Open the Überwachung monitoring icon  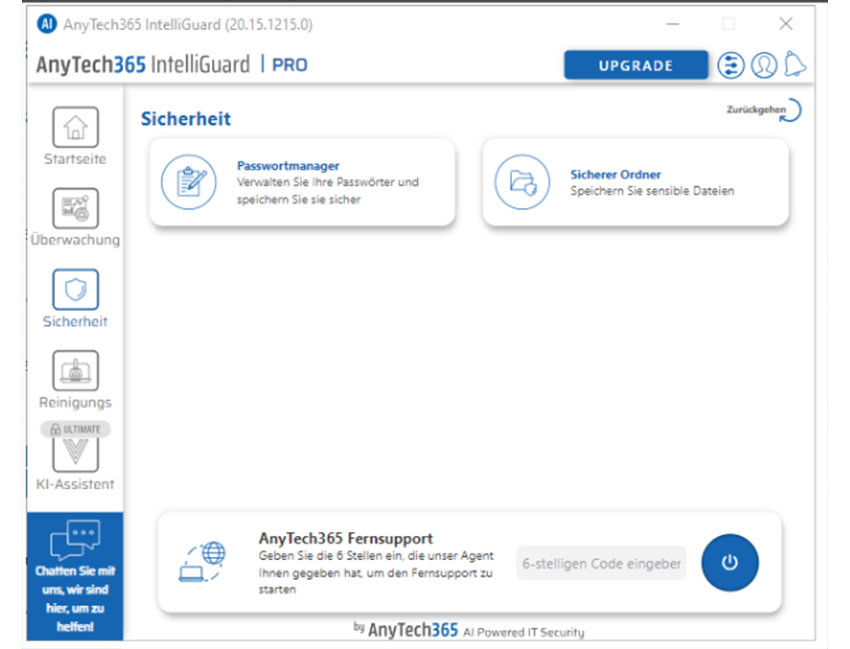(x=75, y=209)
